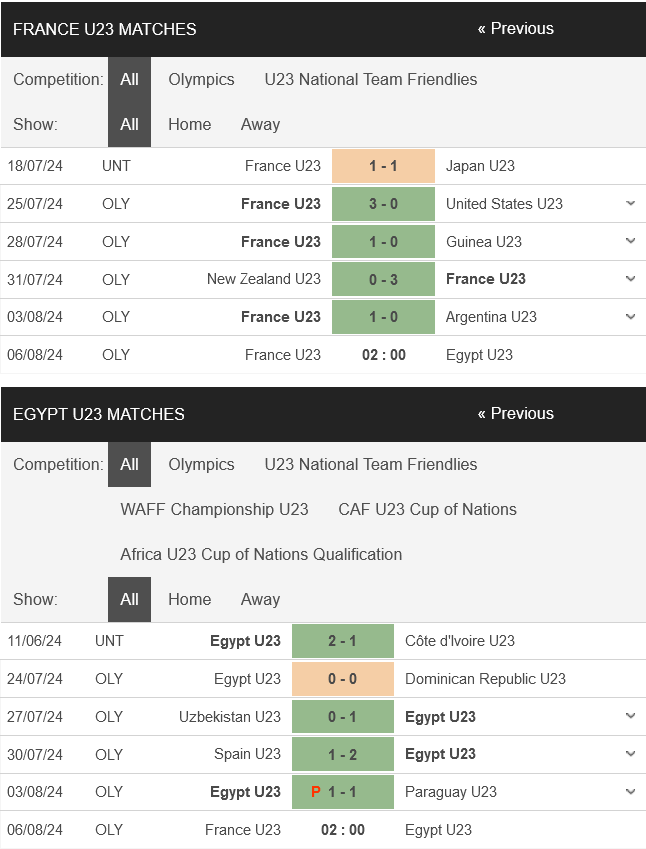The image size is (646, 849).
Task: Expand Uzbekistan U23 vs Egypt U23 chevron
Action: [630, 716]
